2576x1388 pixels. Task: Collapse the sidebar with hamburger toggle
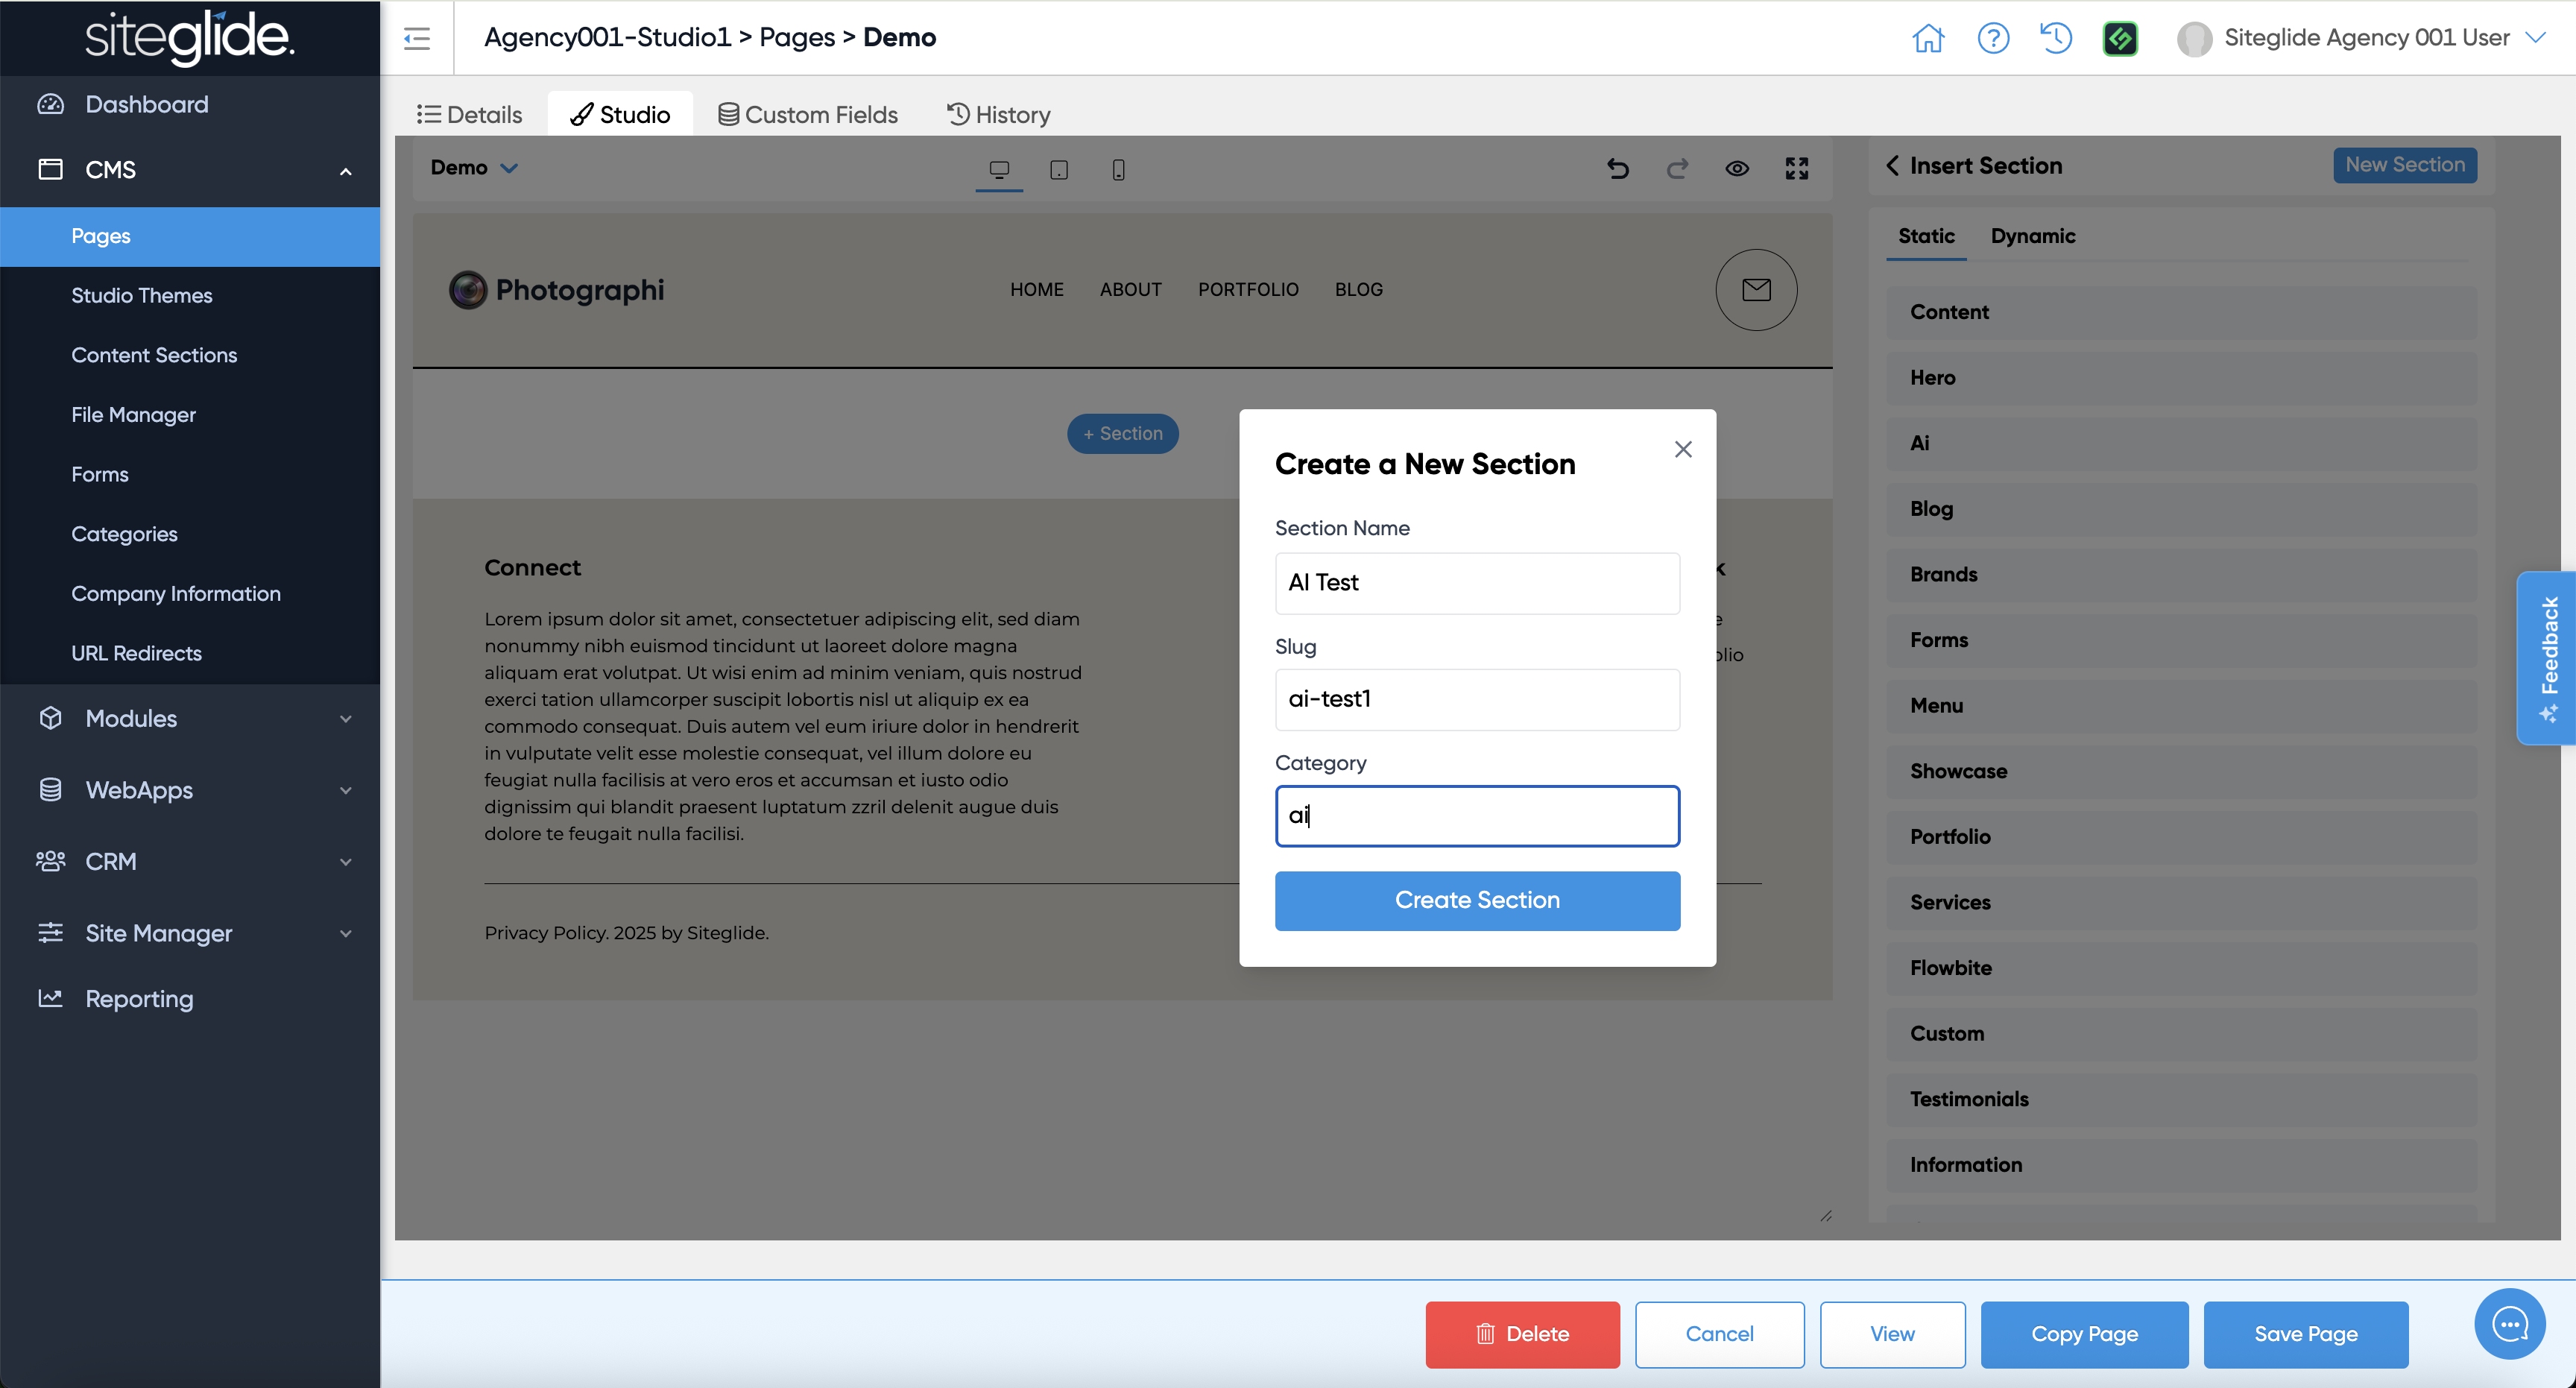coord(417,38)
